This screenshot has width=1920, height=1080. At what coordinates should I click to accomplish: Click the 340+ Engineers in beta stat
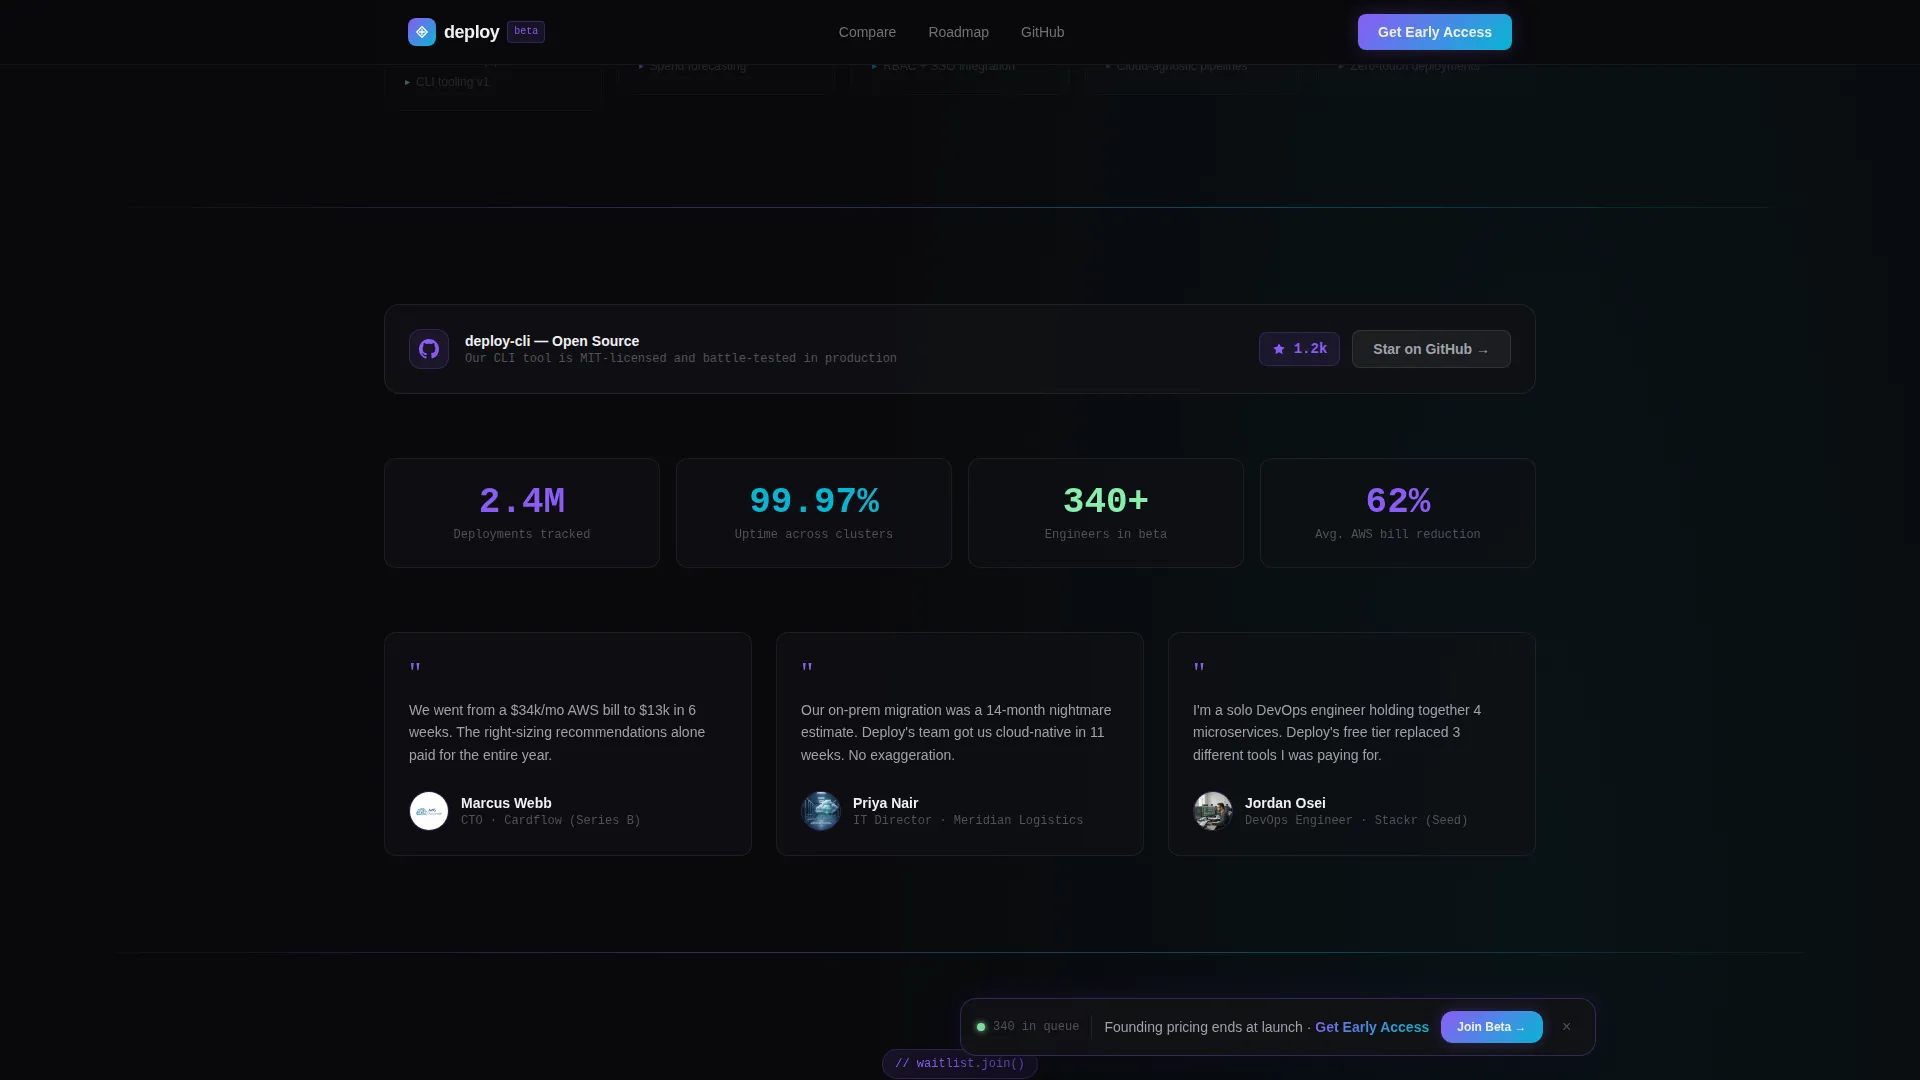[x=1106, y=513]
